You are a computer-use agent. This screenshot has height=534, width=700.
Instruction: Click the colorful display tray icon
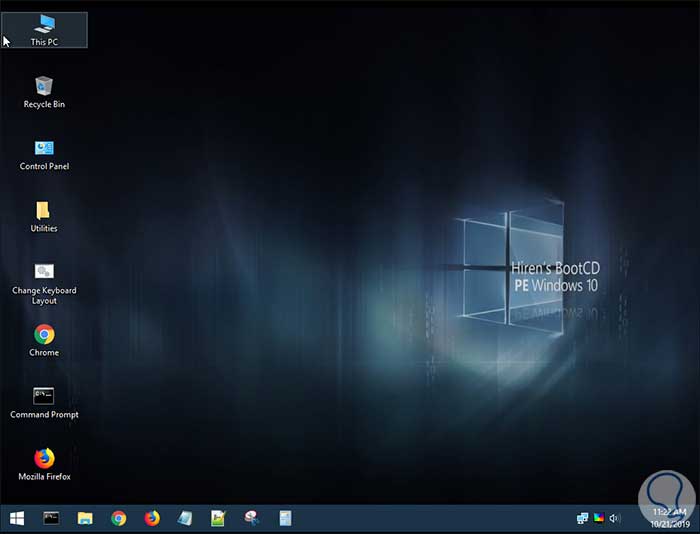tap(599, 518)
